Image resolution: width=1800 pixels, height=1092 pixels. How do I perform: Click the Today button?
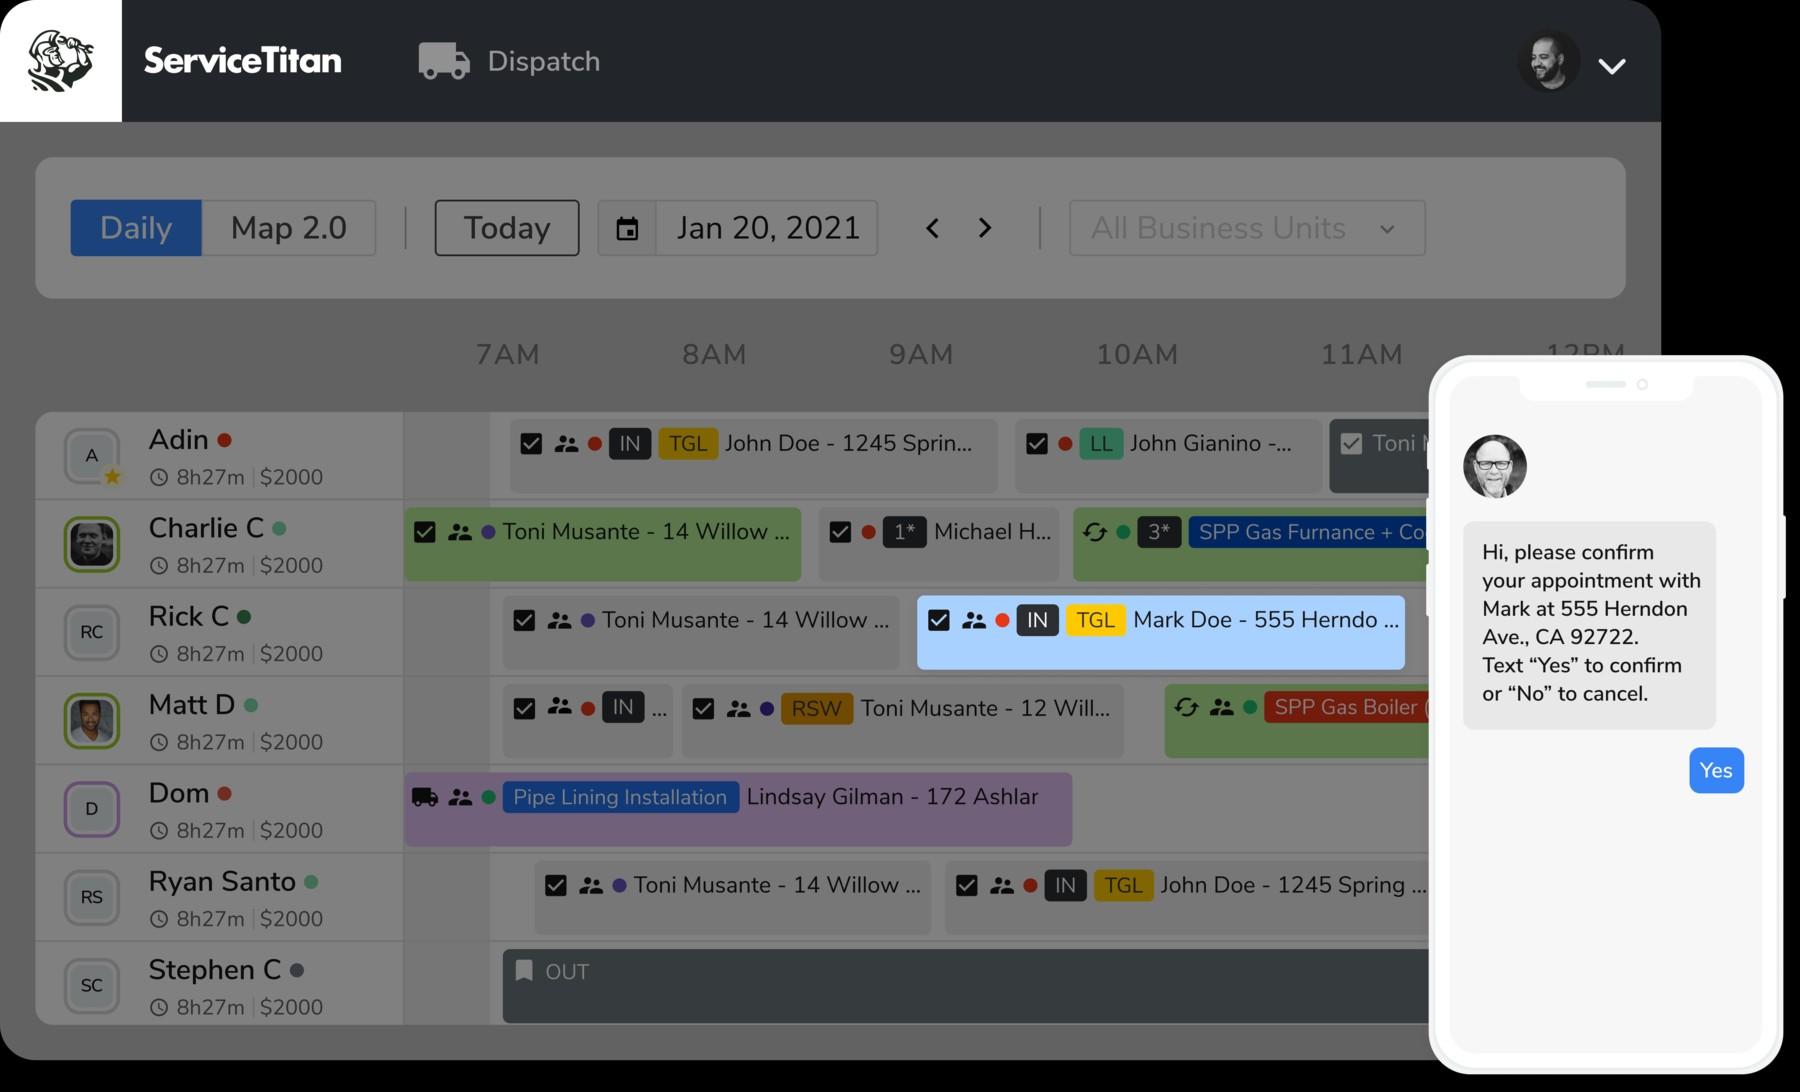click(507, 228)
